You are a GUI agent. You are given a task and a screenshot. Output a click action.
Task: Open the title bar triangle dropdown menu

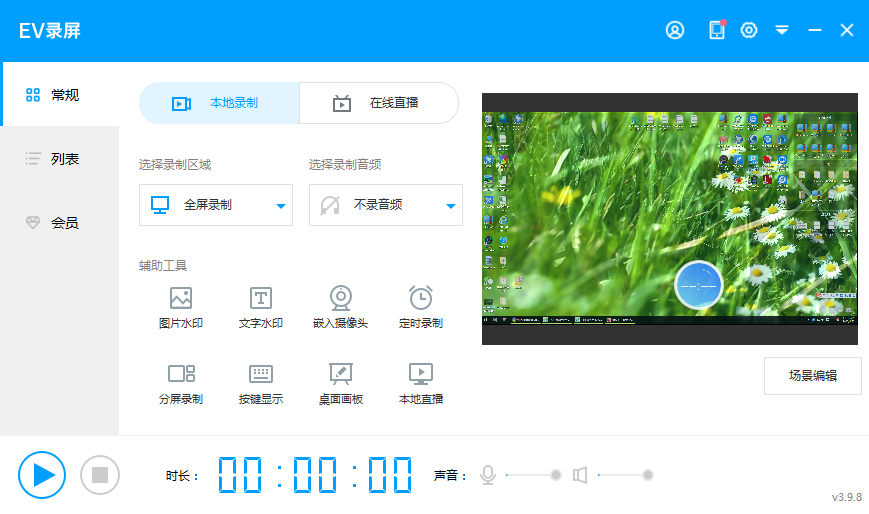tap(782, 30)
